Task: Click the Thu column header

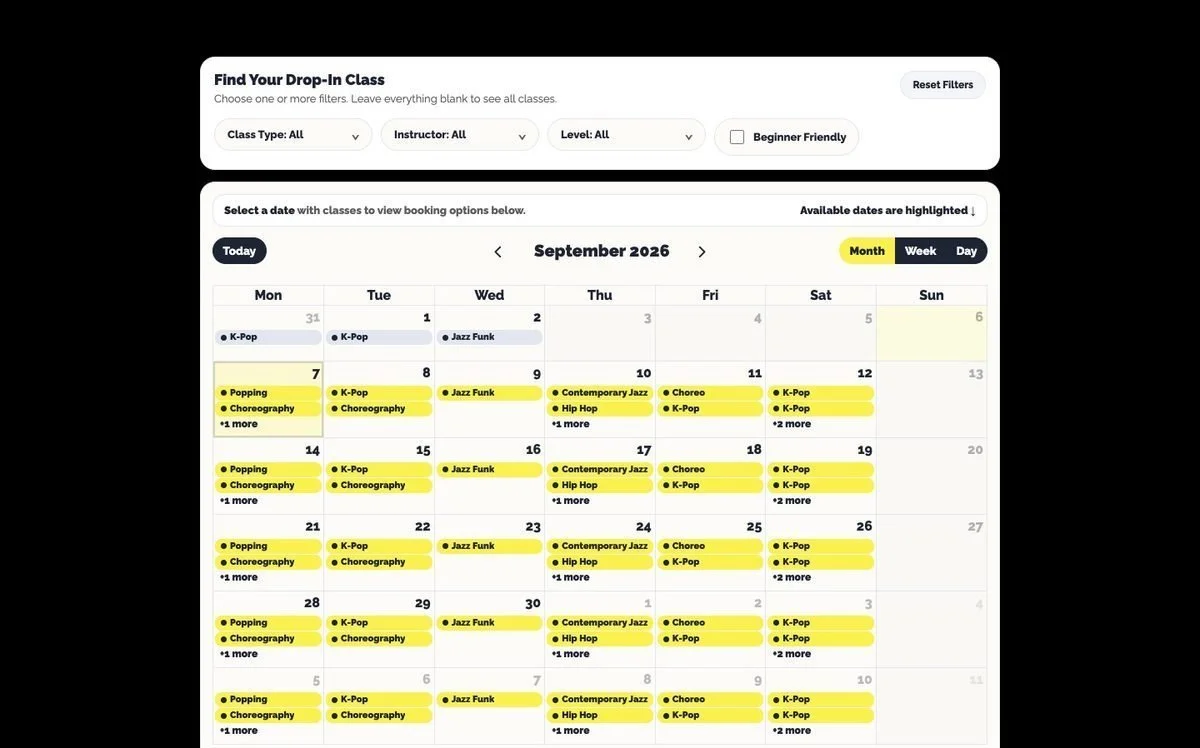Action: coord(600,295)
